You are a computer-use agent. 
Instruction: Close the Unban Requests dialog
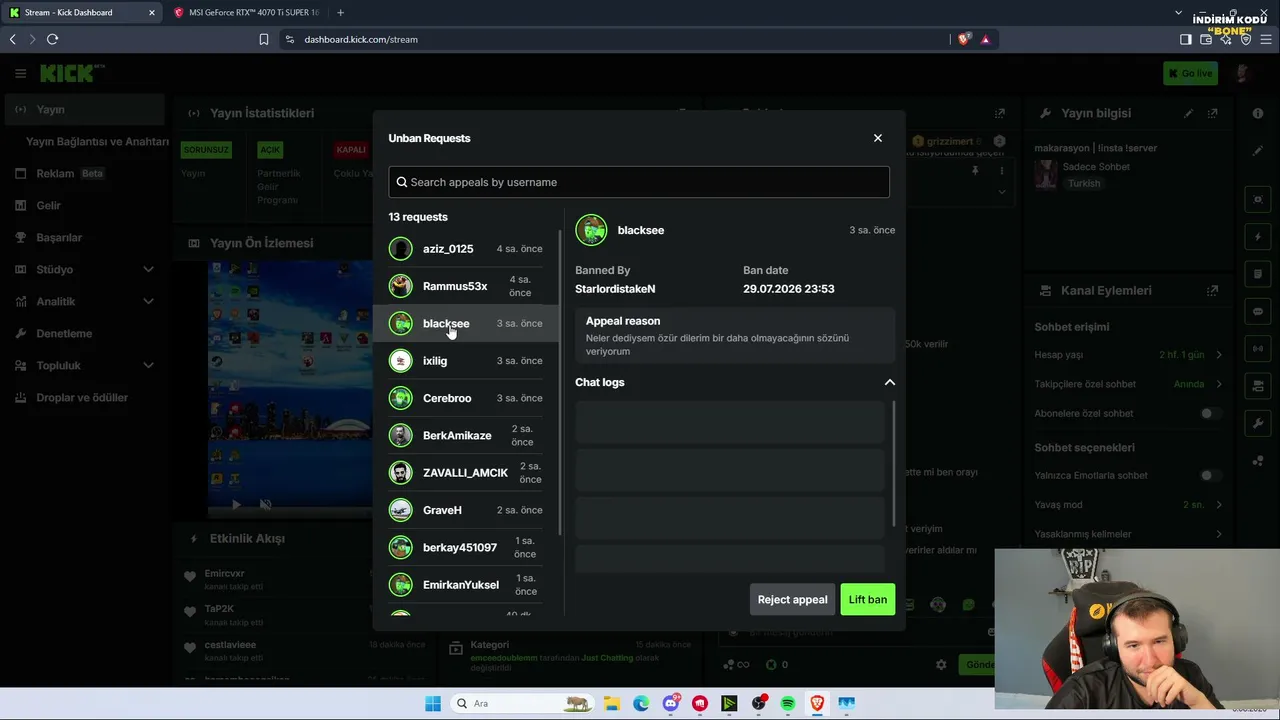coord(878,138)
